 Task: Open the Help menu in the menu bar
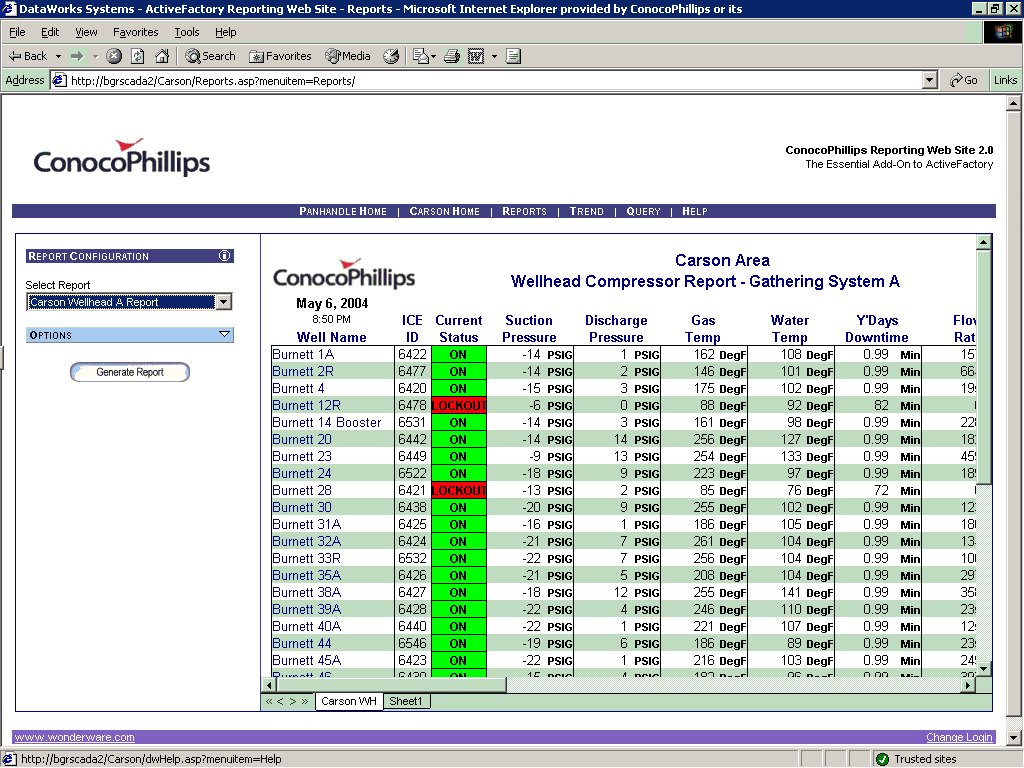coord(225,32)
